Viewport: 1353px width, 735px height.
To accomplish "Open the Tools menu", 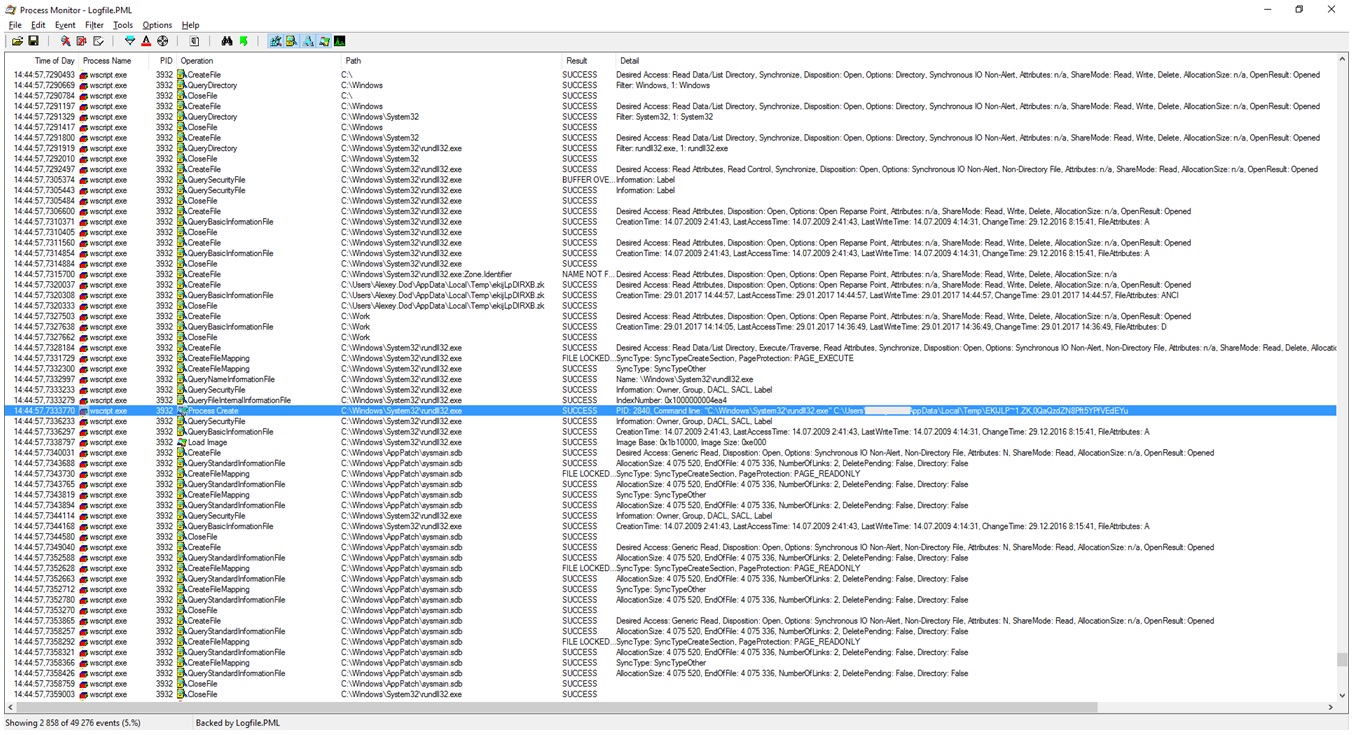I will 122,25.
